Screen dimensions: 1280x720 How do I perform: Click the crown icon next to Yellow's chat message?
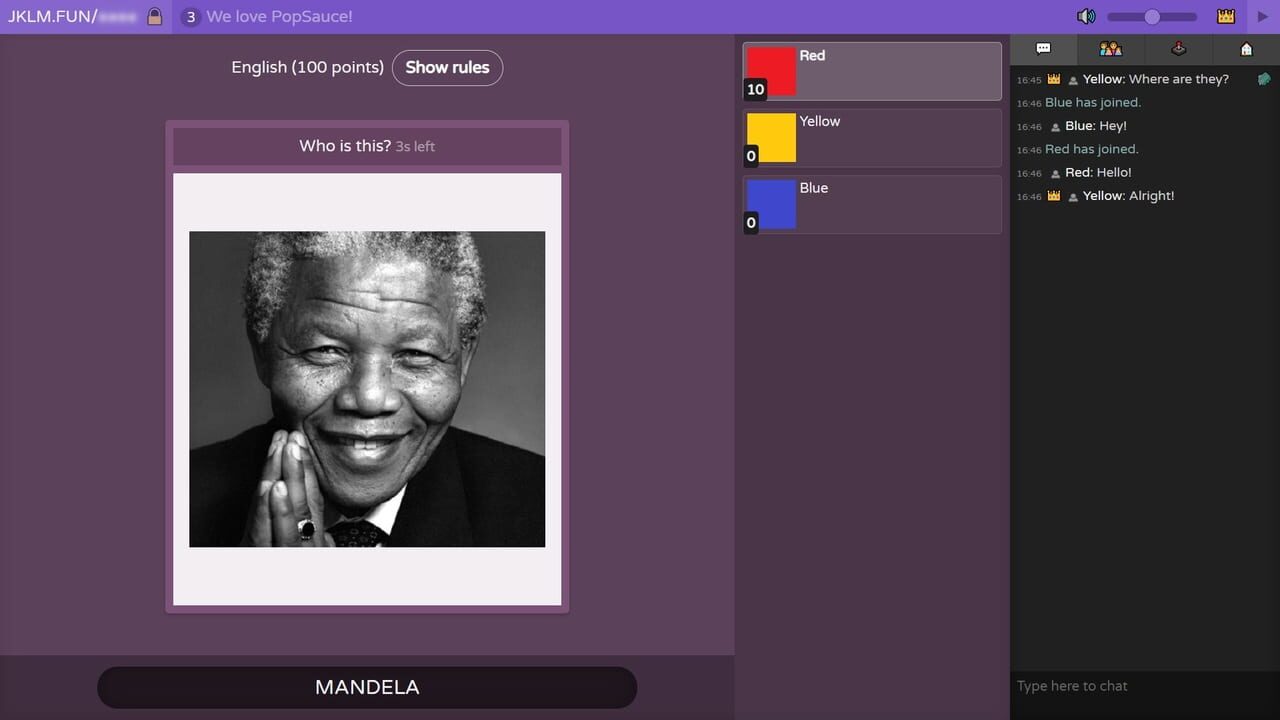[x=1053, y=79]
